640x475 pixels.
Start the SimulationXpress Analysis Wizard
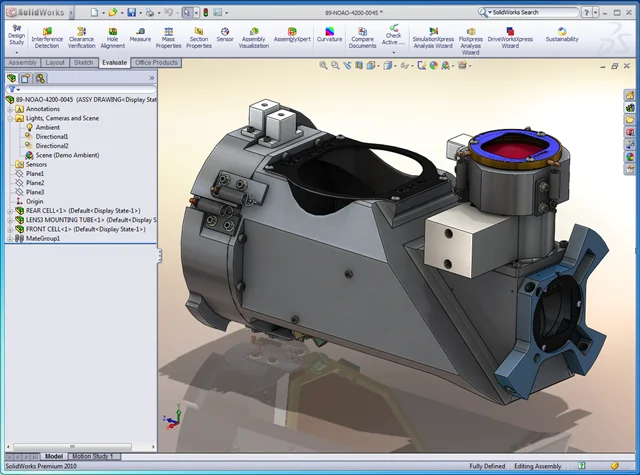tap(432, 37)
